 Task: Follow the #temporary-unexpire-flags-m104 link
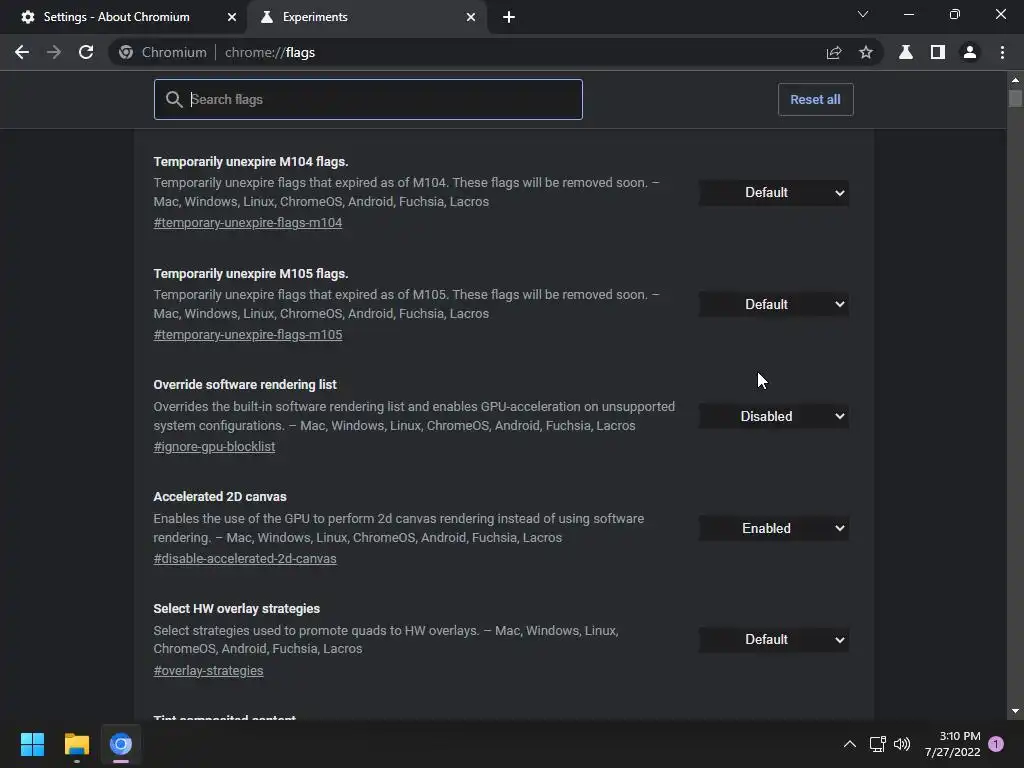[x=248, y=223]
